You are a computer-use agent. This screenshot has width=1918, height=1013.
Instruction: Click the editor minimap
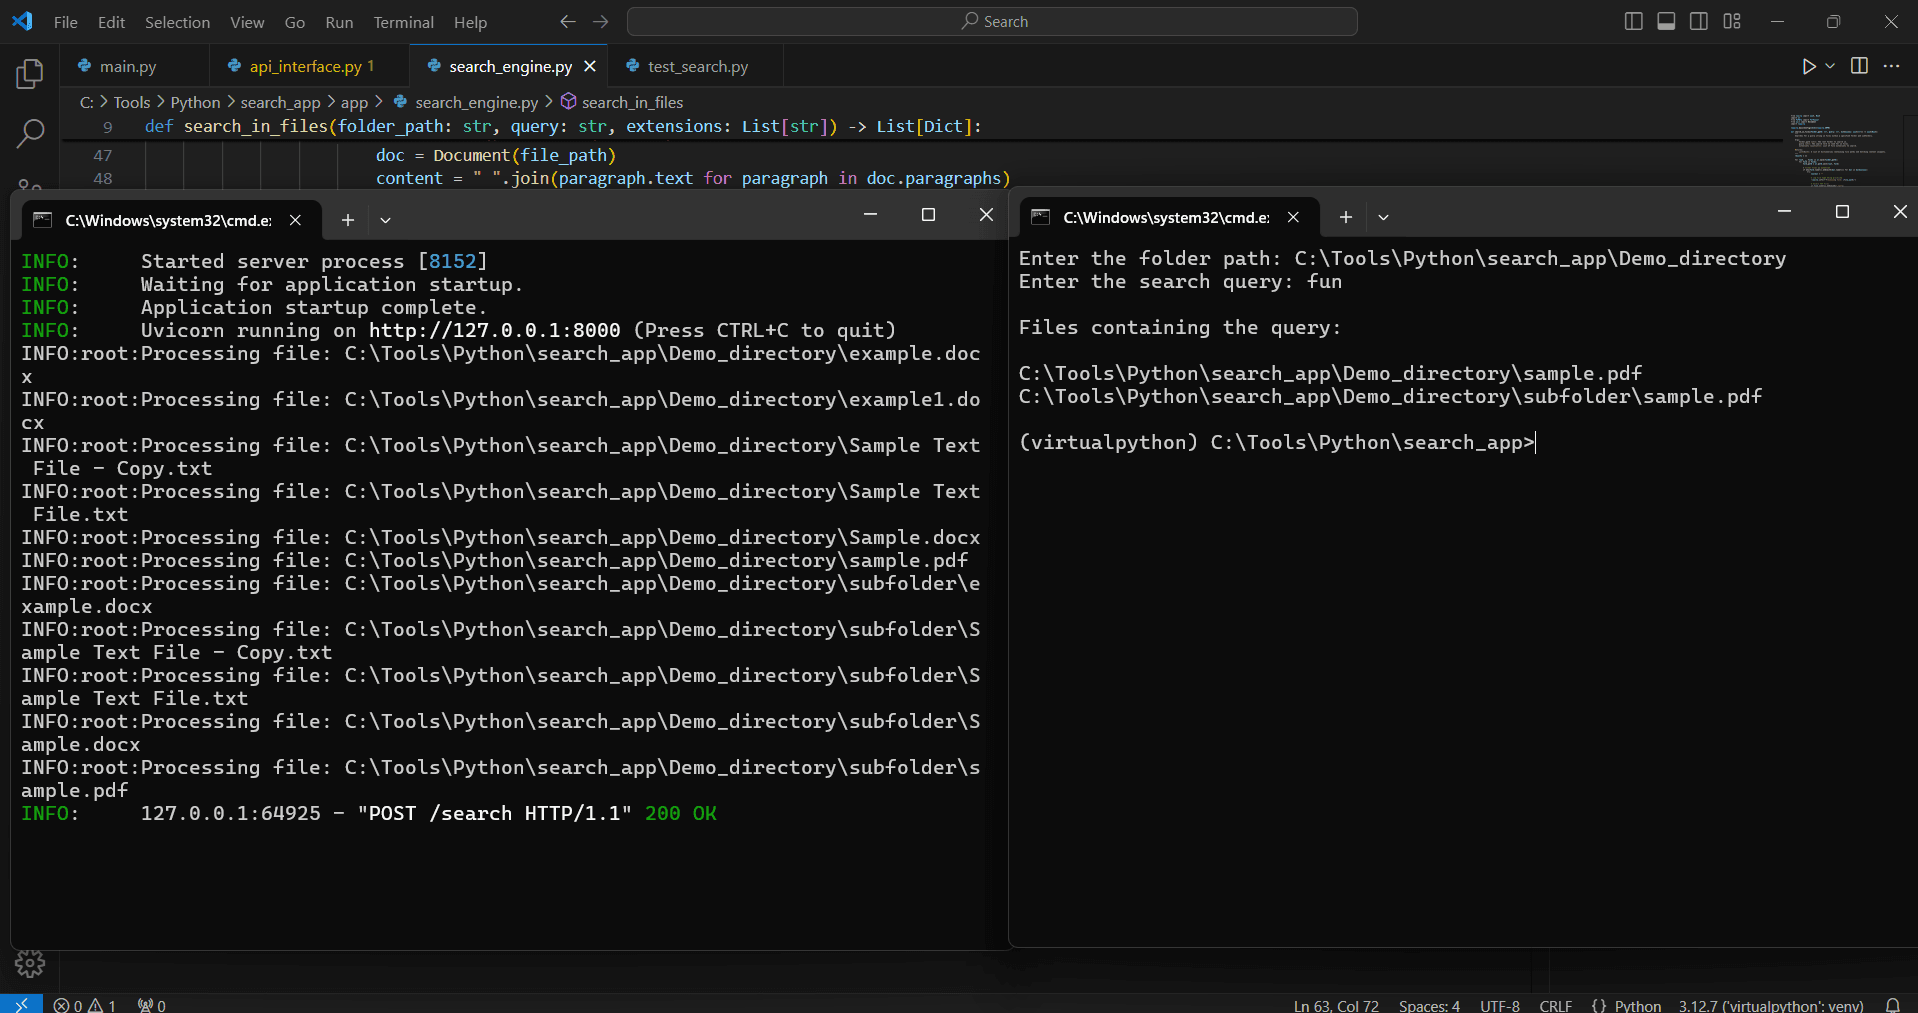[x=1838, y=150]
